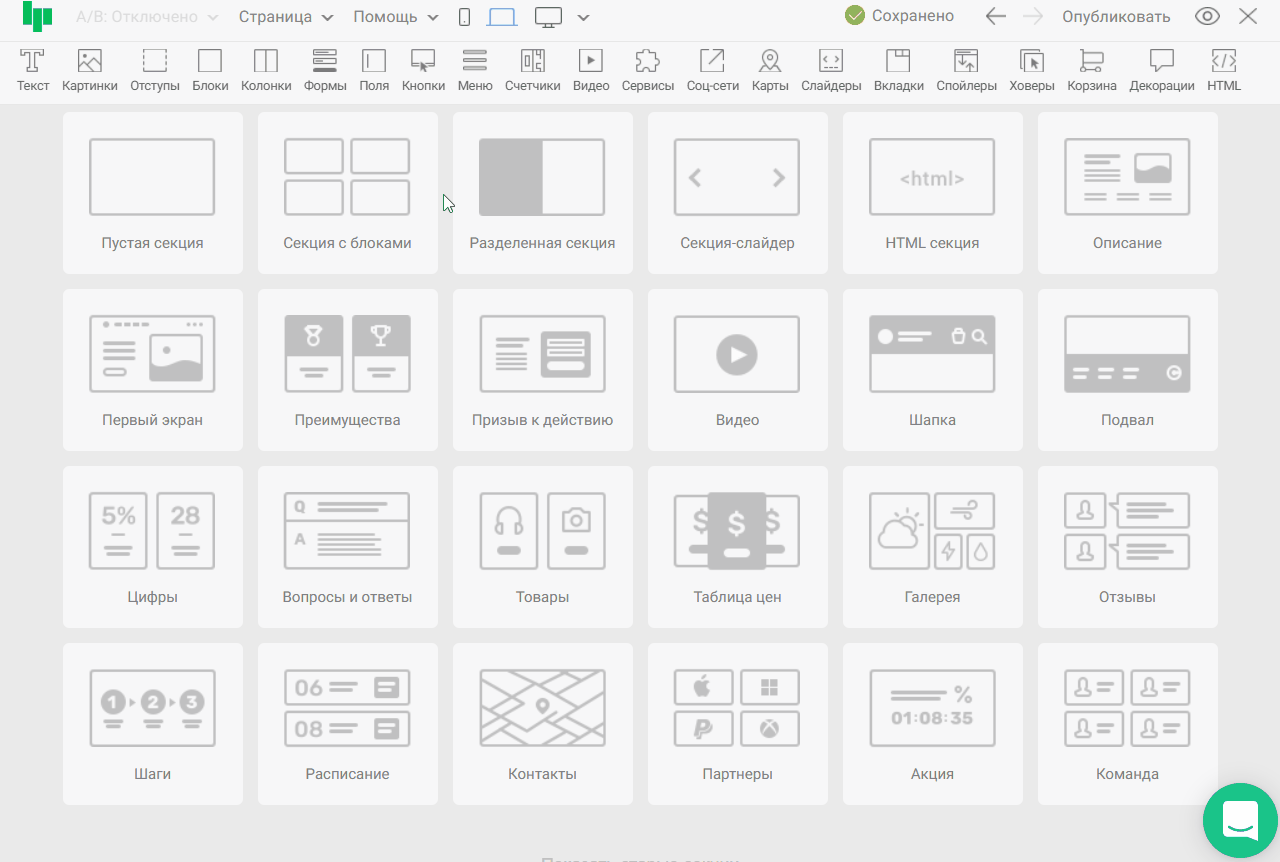Select the Текст tool icon

tap(33, 62)
